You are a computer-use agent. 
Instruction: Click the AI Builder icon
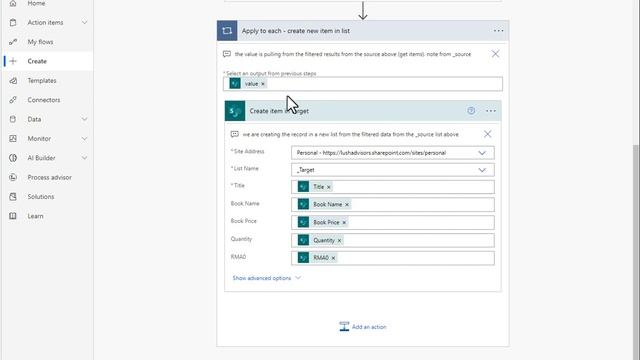pyautogui.click(x=13, y=158)
